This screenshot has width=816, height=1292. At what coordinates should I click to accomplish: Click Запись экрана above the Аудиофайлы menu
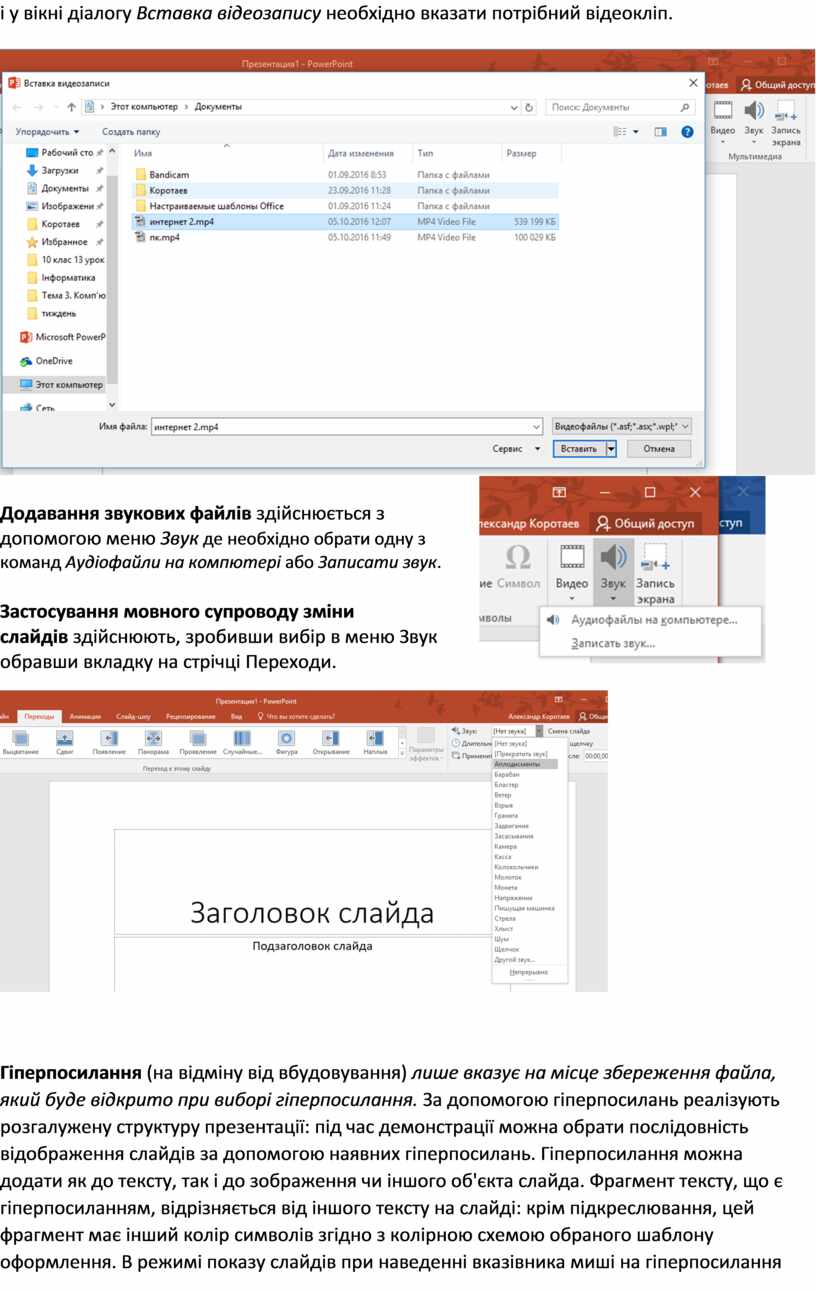click(x=655, y=572)
